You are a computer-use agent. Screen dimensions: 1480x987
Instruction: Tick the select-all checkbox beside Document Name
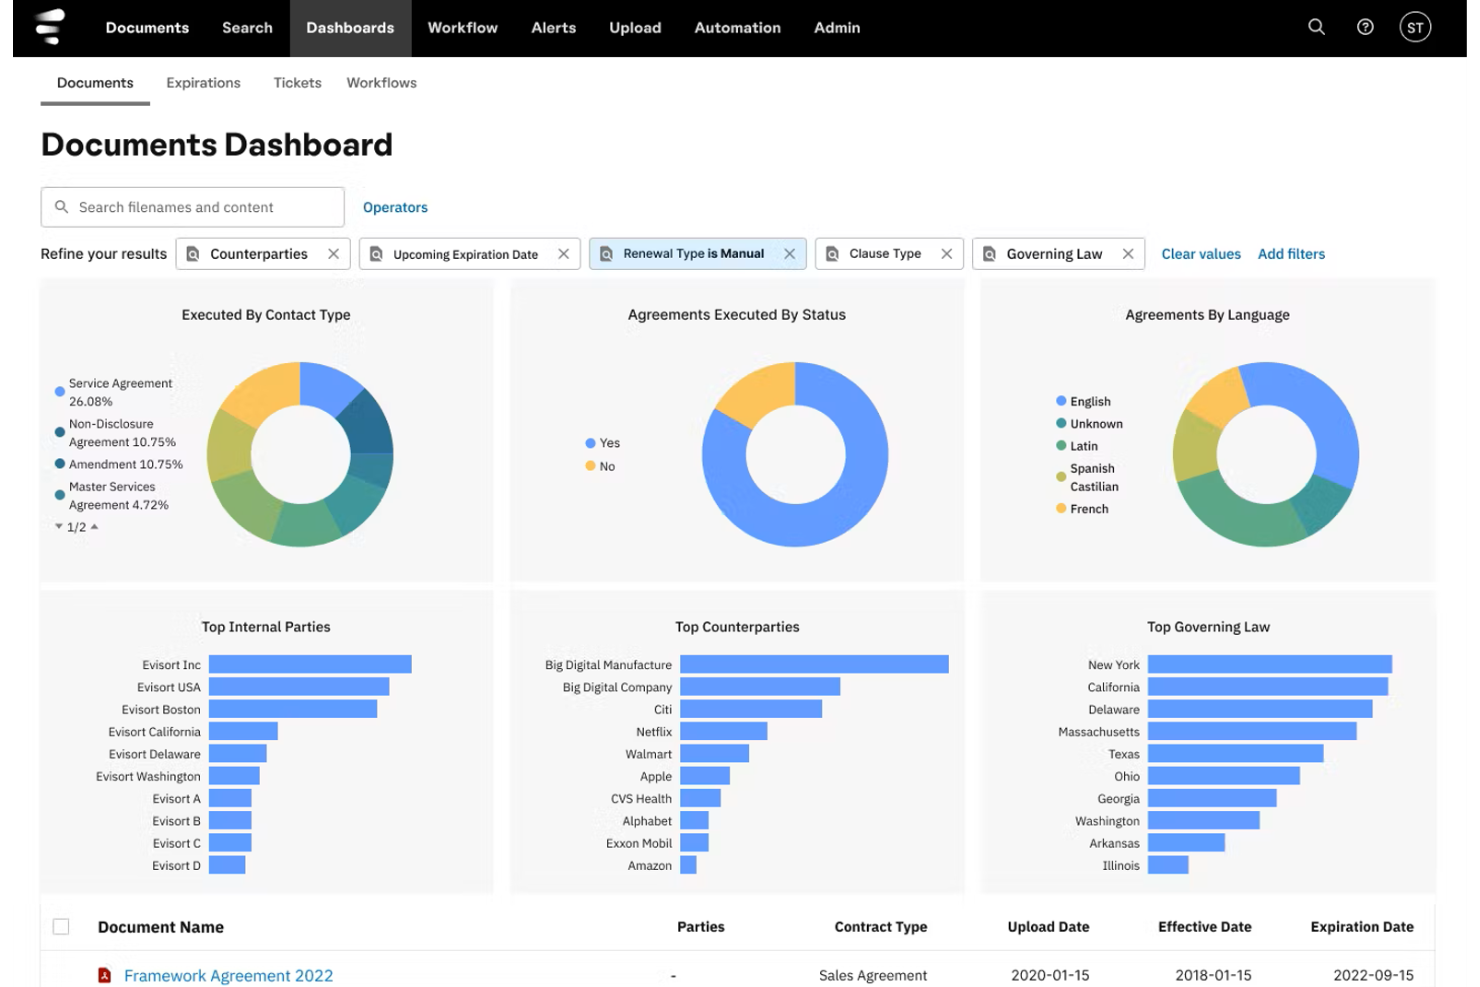click(x=61, y=927)
